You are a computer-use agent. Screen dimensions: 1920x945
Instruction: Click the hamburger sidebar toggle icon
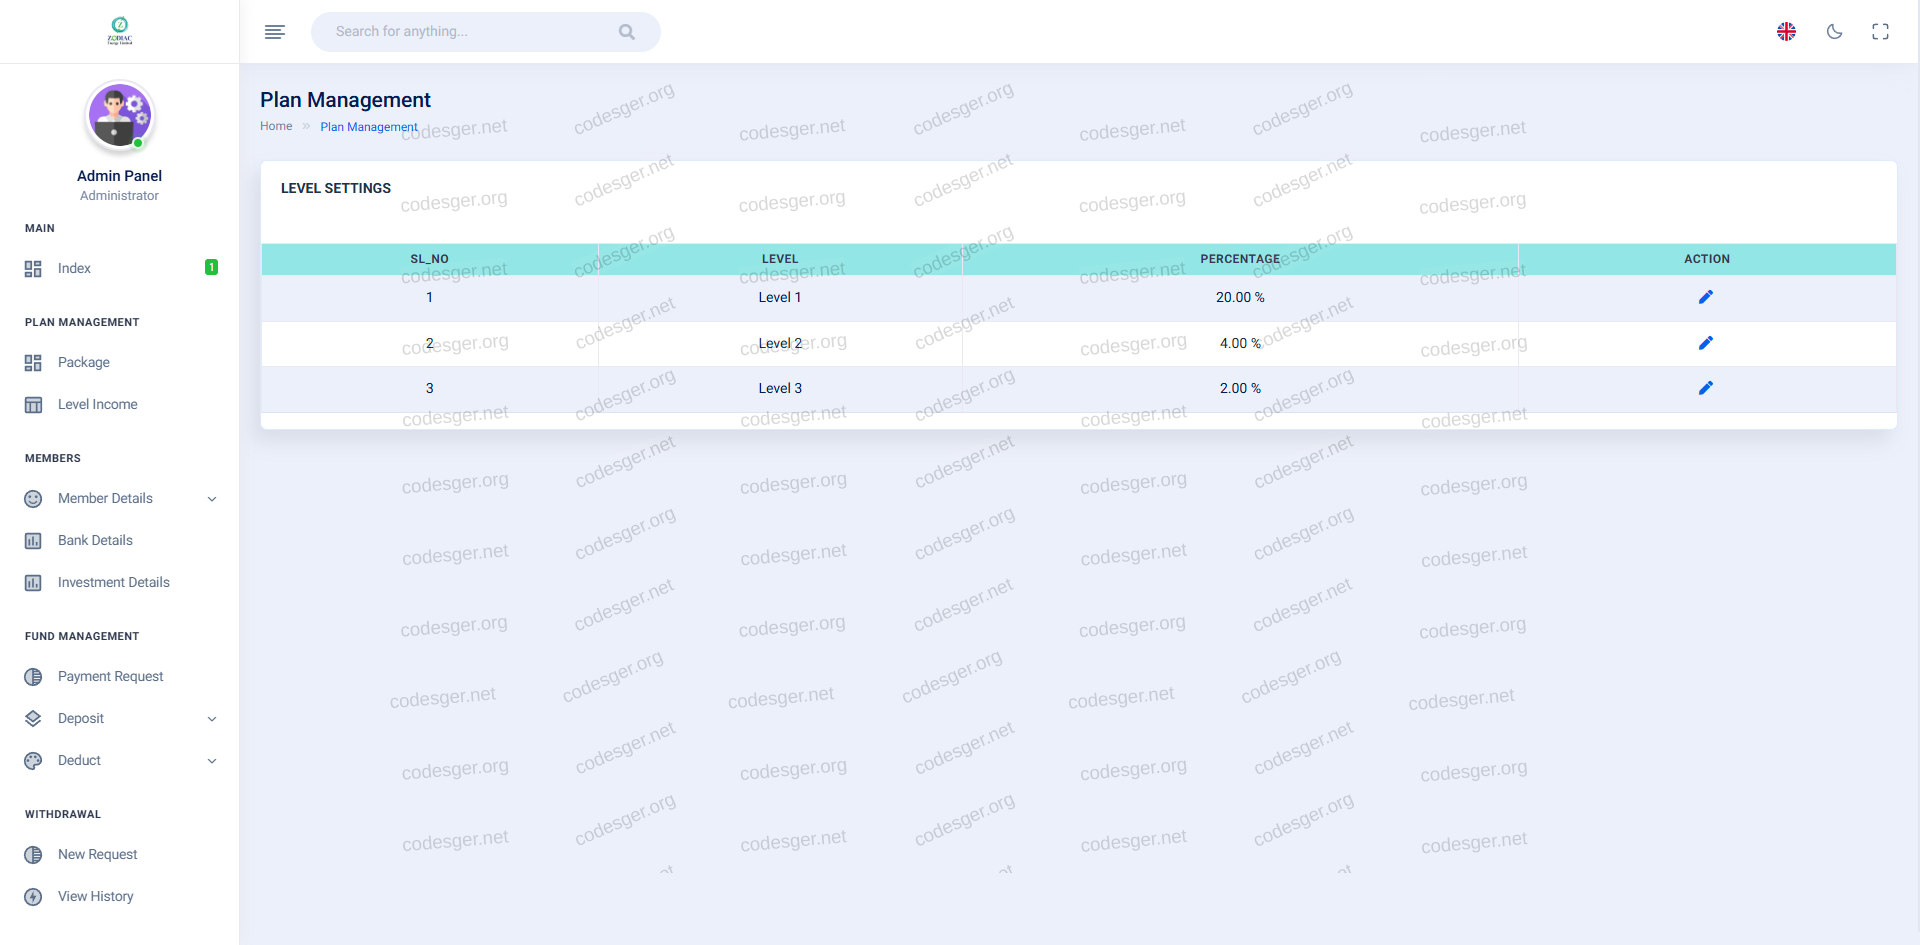(275, 32)
